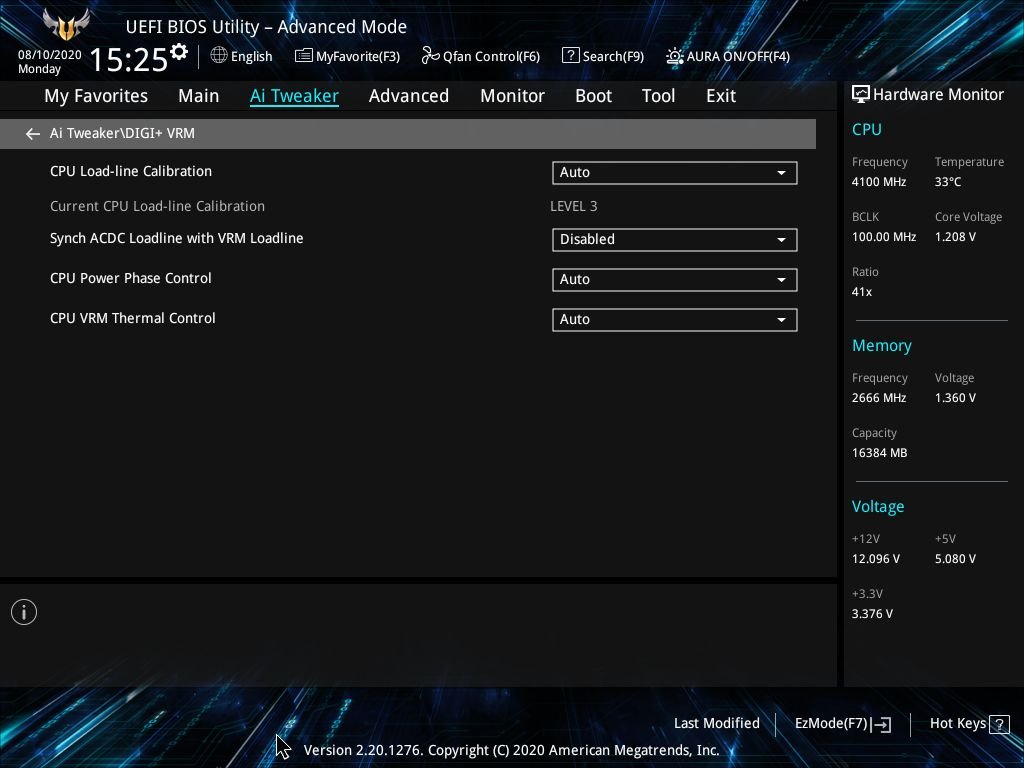The image size is (1024, 768).
Task: Launch Qfan Control(F6)
Action: coord(481,56)
